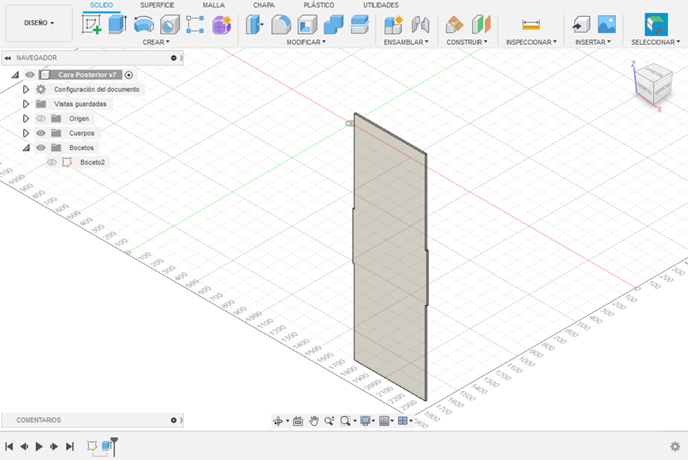Select the Combine tool
The image size is (688, 460).
click(333, 24)
